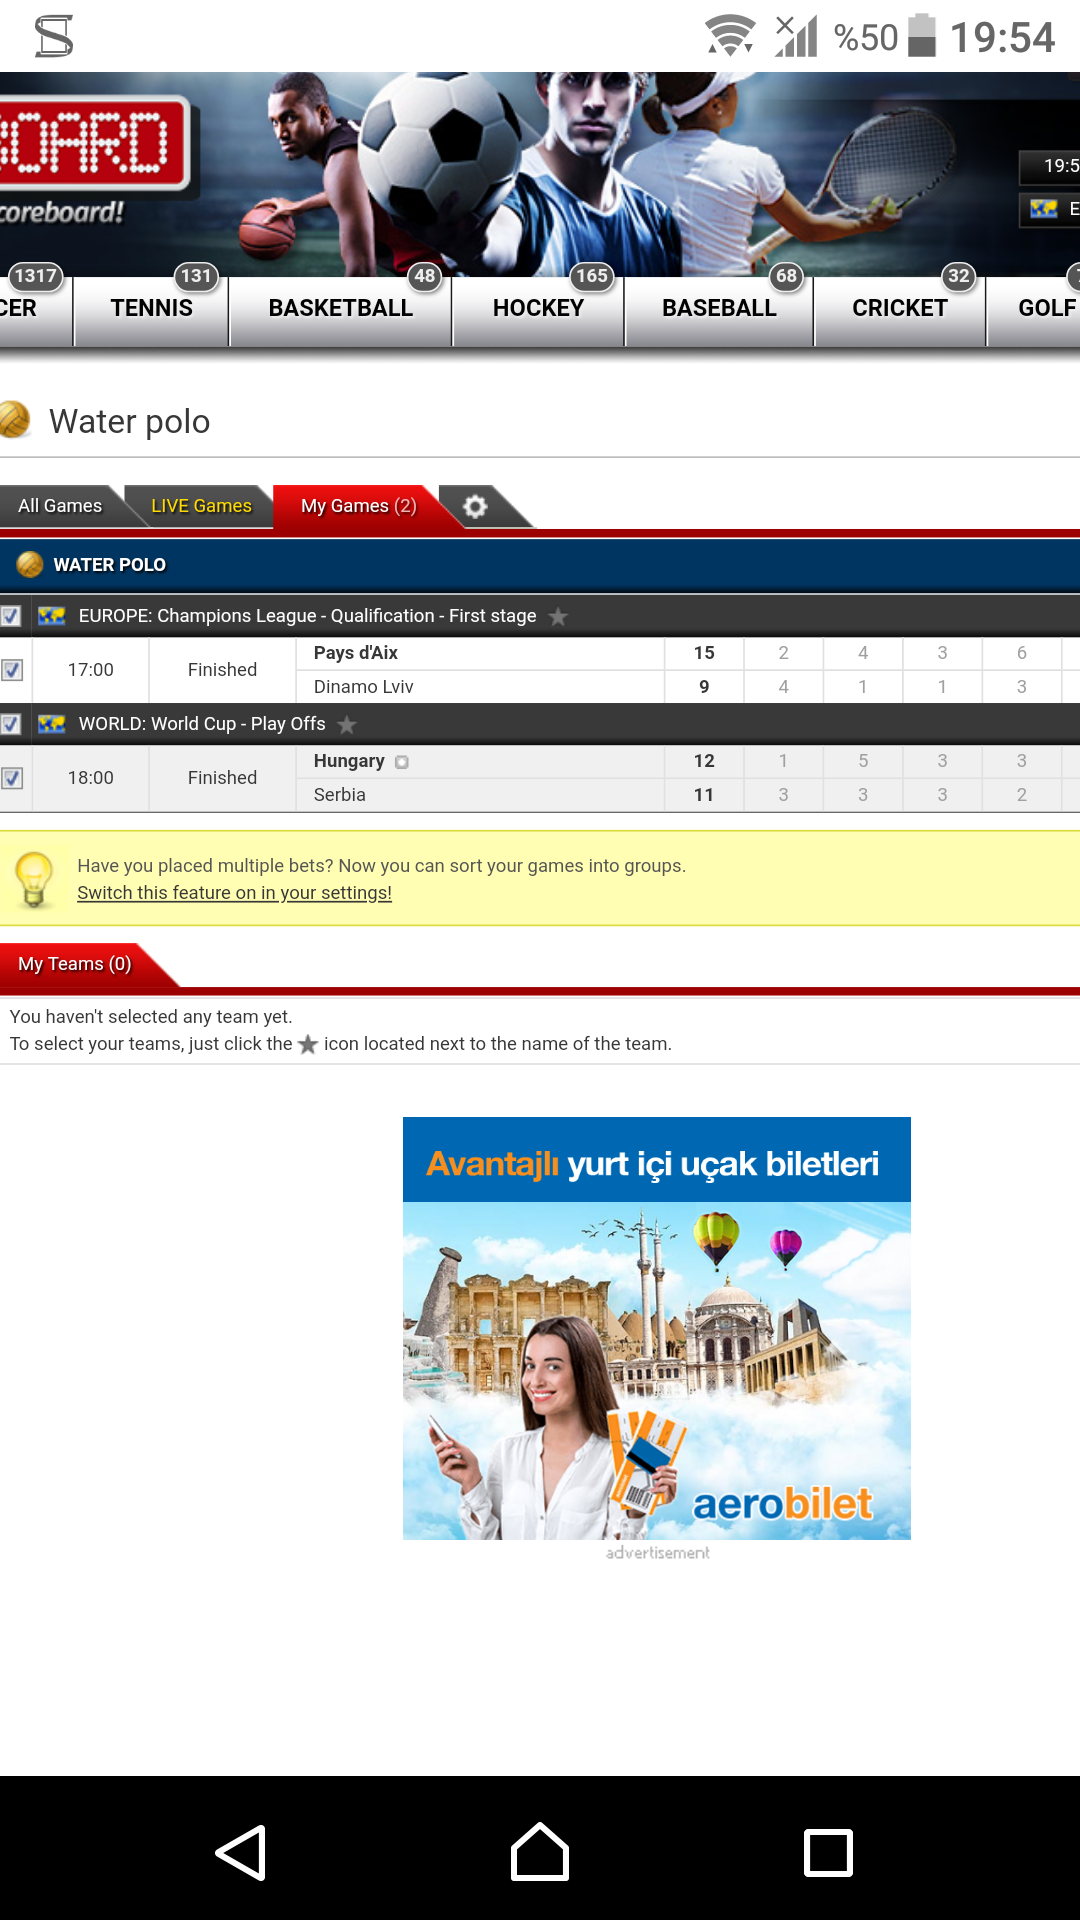Uncheck the Hungary vs Serbia match checkbox
1080x1920 pixels.
12,778
